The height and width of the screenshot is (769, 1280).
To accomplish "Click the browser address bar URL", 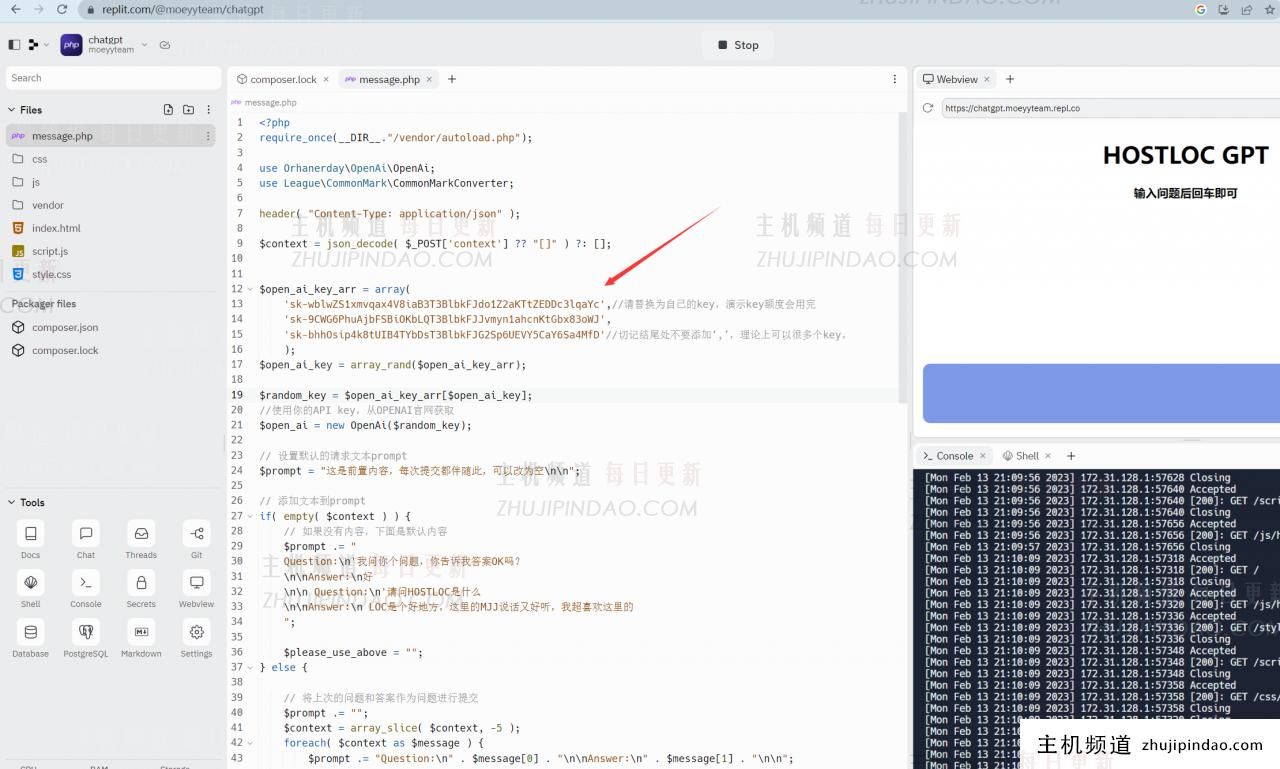I will pyautogui.click(x=183, y=9).
